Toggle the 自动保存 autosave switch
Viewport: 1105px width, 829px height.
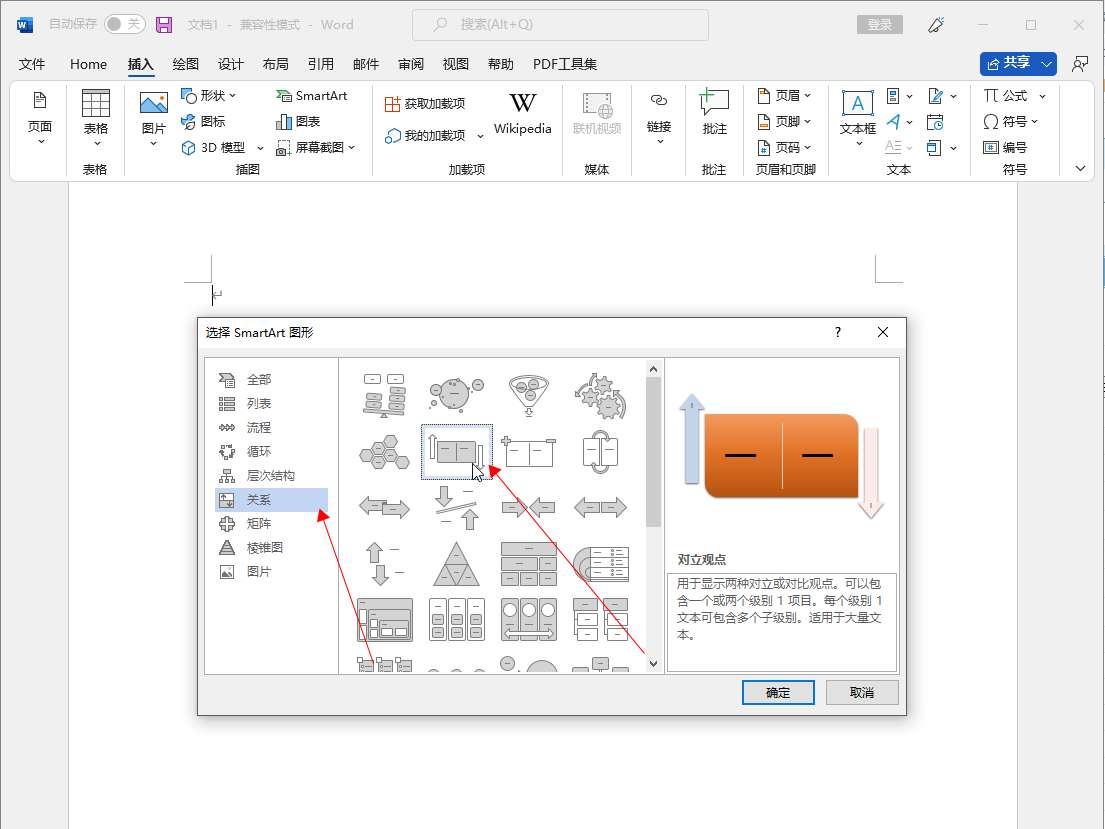(x=124, y=25)
